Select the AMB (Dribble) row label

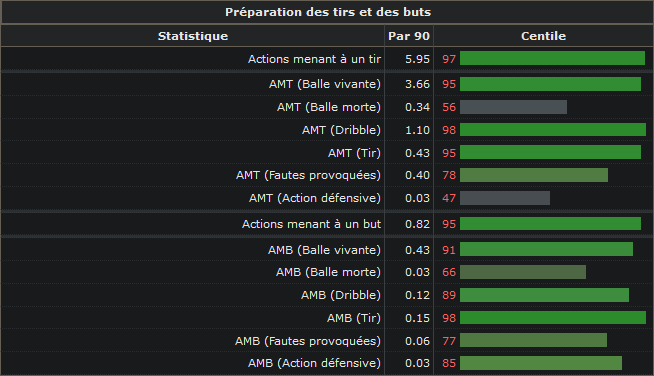pyautogui.click(x=341, y=295)
